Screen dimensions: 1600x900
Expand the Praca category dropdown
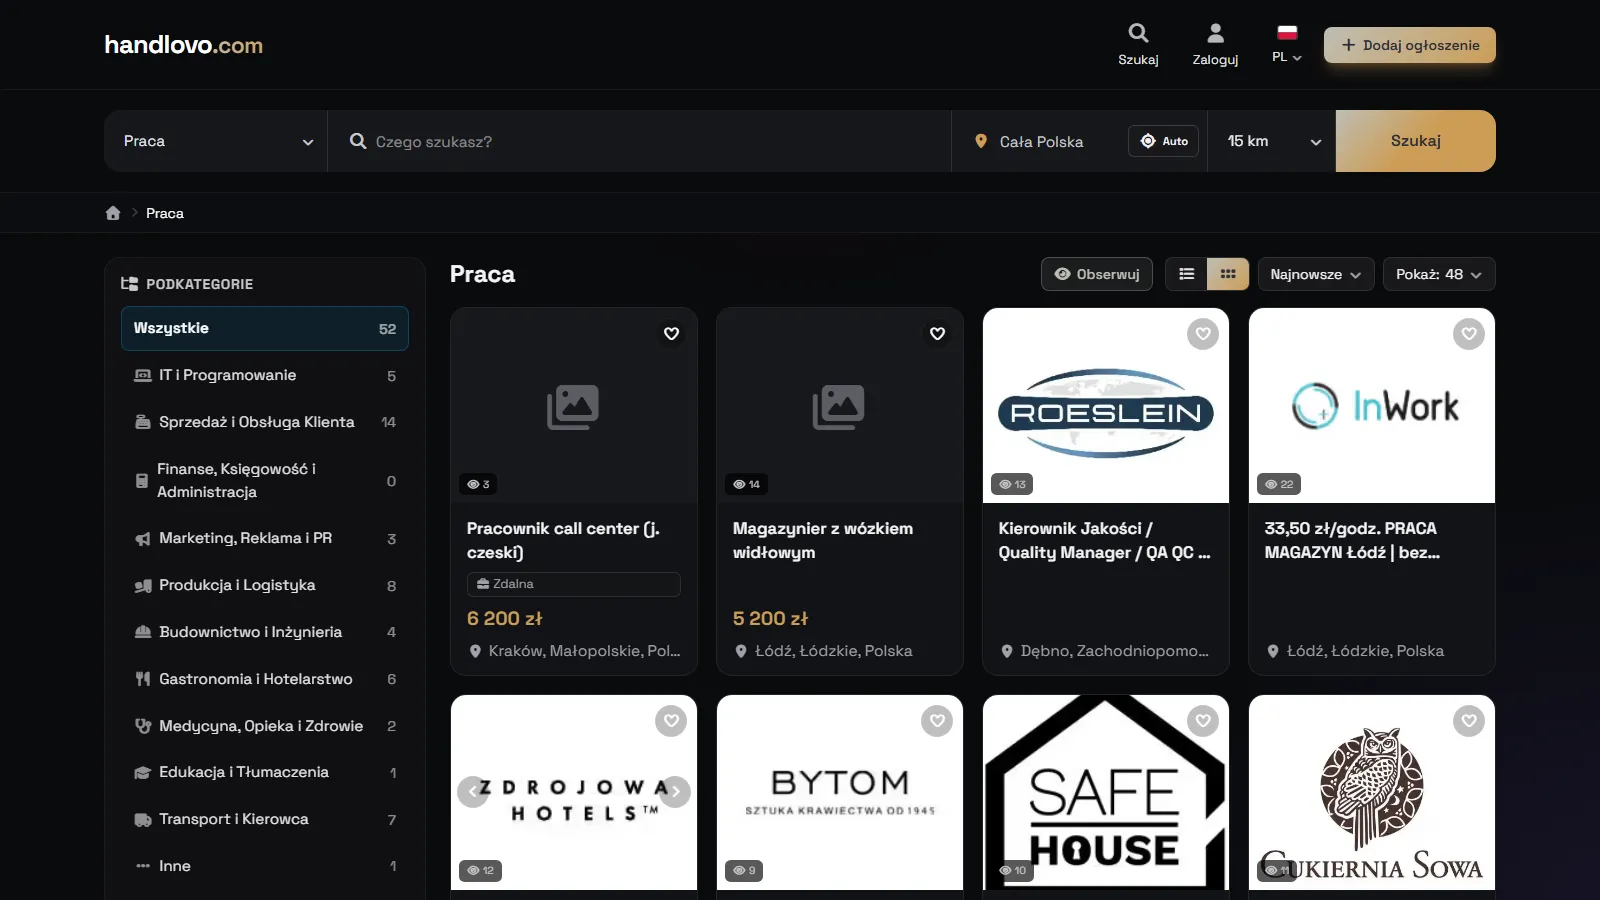(x=216, y=141)
